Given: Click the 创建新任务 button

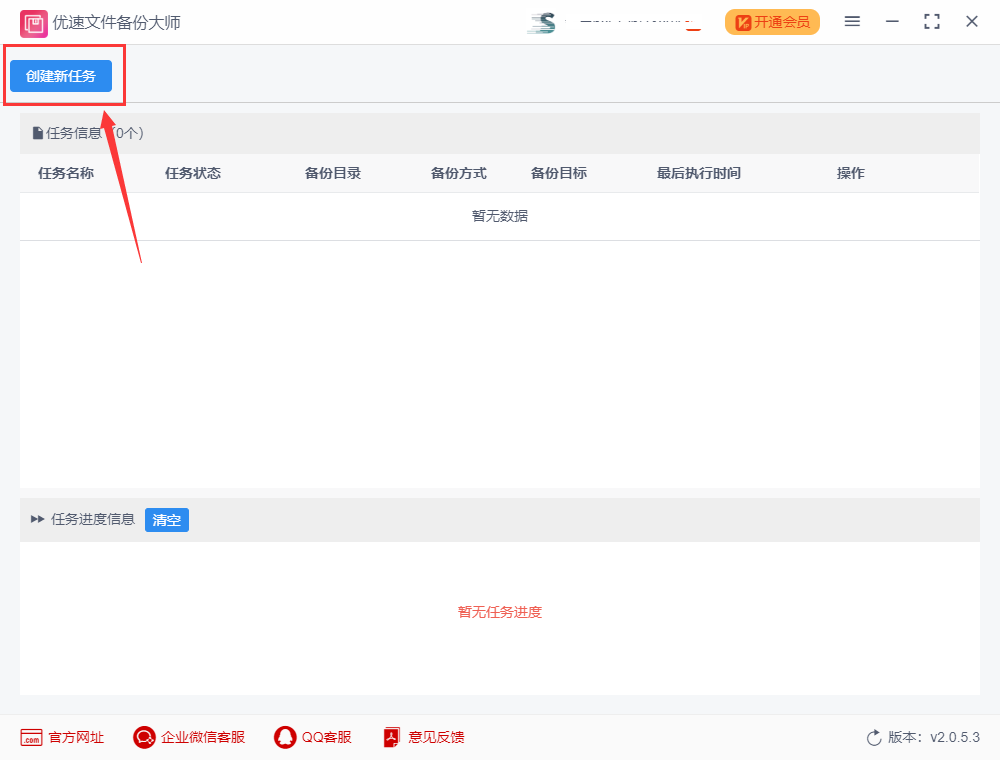Looking at the screenshot, I should point(60,75).
